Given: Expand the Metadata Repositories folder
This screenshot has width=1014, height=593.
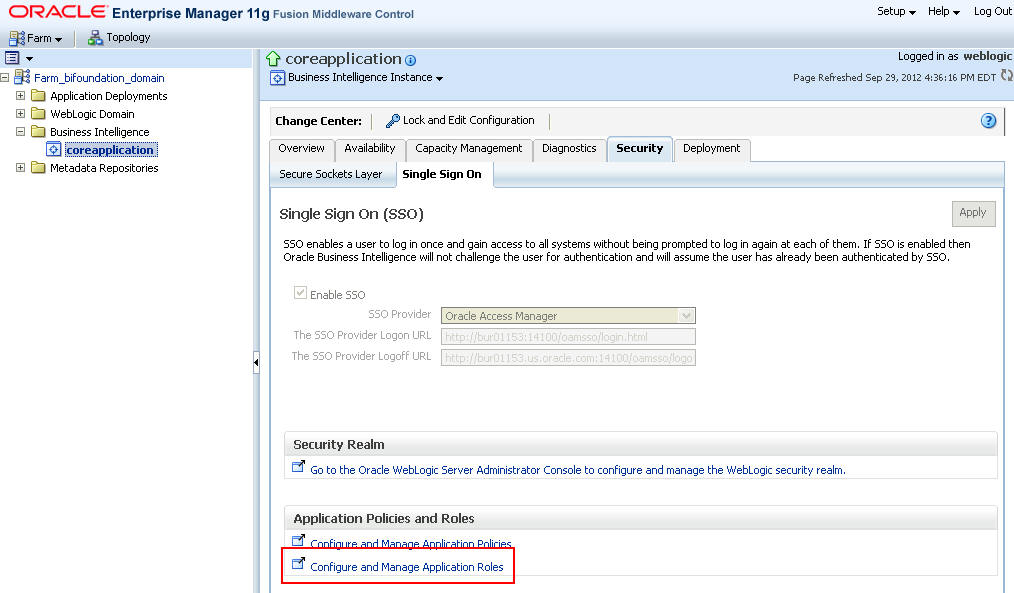Looking at the screenshot, I should pyautogui.click(x=20, y=167).
